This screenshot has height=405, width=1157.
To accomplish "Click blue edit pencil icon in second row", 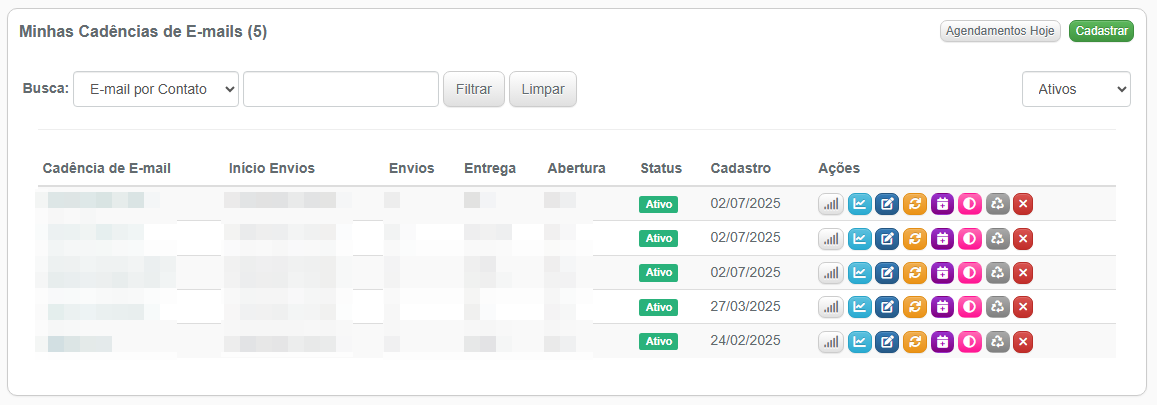I will (x=886, y=239).
